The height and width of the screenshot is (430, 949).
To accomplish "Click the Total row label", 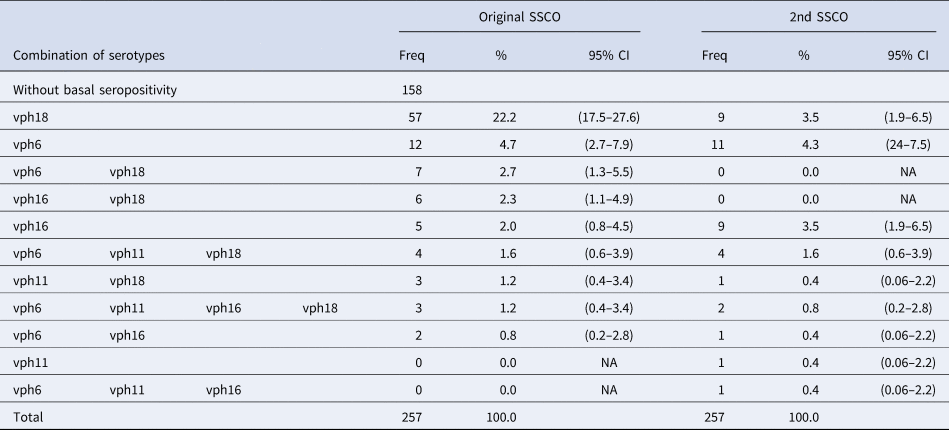I will coord(29,415).
